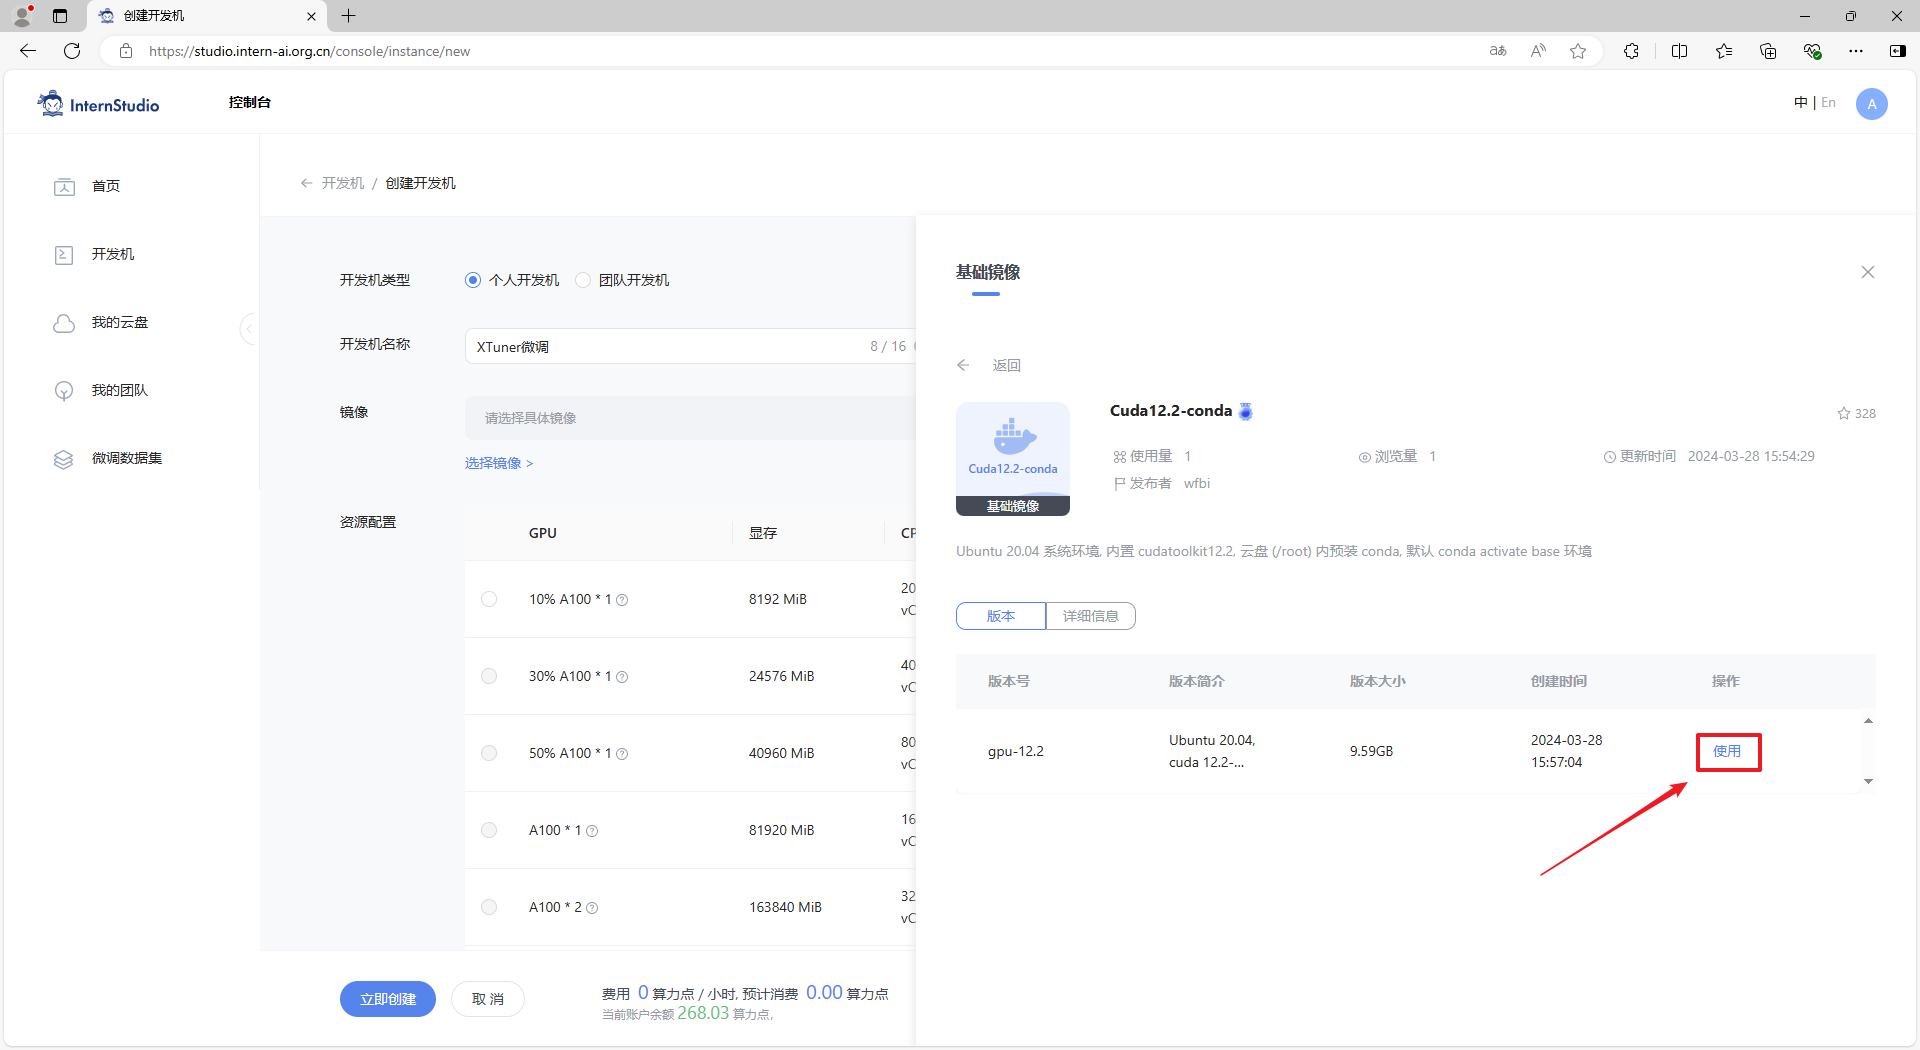The height and width of the screenshot is (1050, 1920).
Task: Collapse the left sidebar with the chevron handle
Action: pos(249,328)
